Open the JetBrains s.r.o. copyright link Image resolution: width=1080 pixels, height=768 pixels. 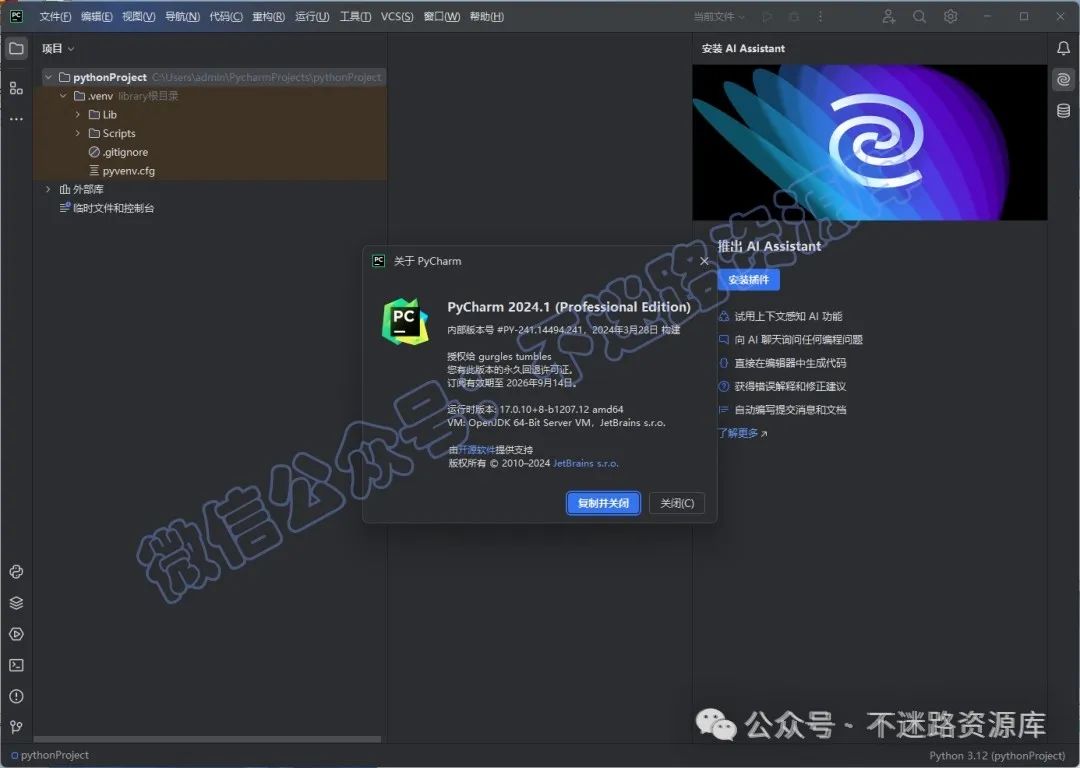[586, 464]
